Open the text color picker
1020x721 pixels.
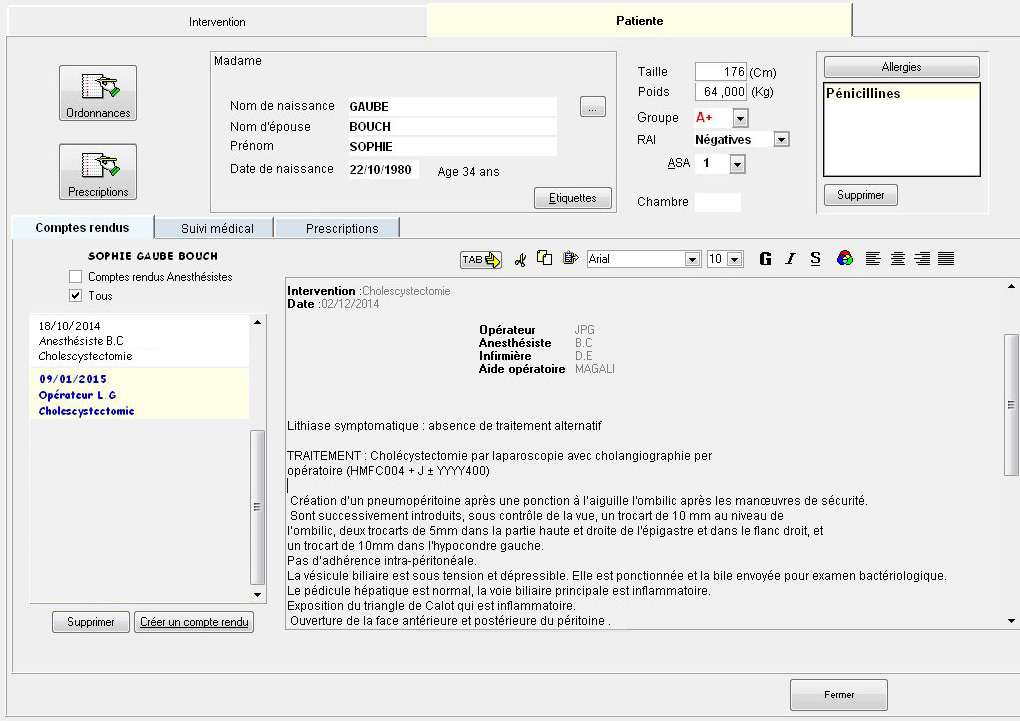844,259
